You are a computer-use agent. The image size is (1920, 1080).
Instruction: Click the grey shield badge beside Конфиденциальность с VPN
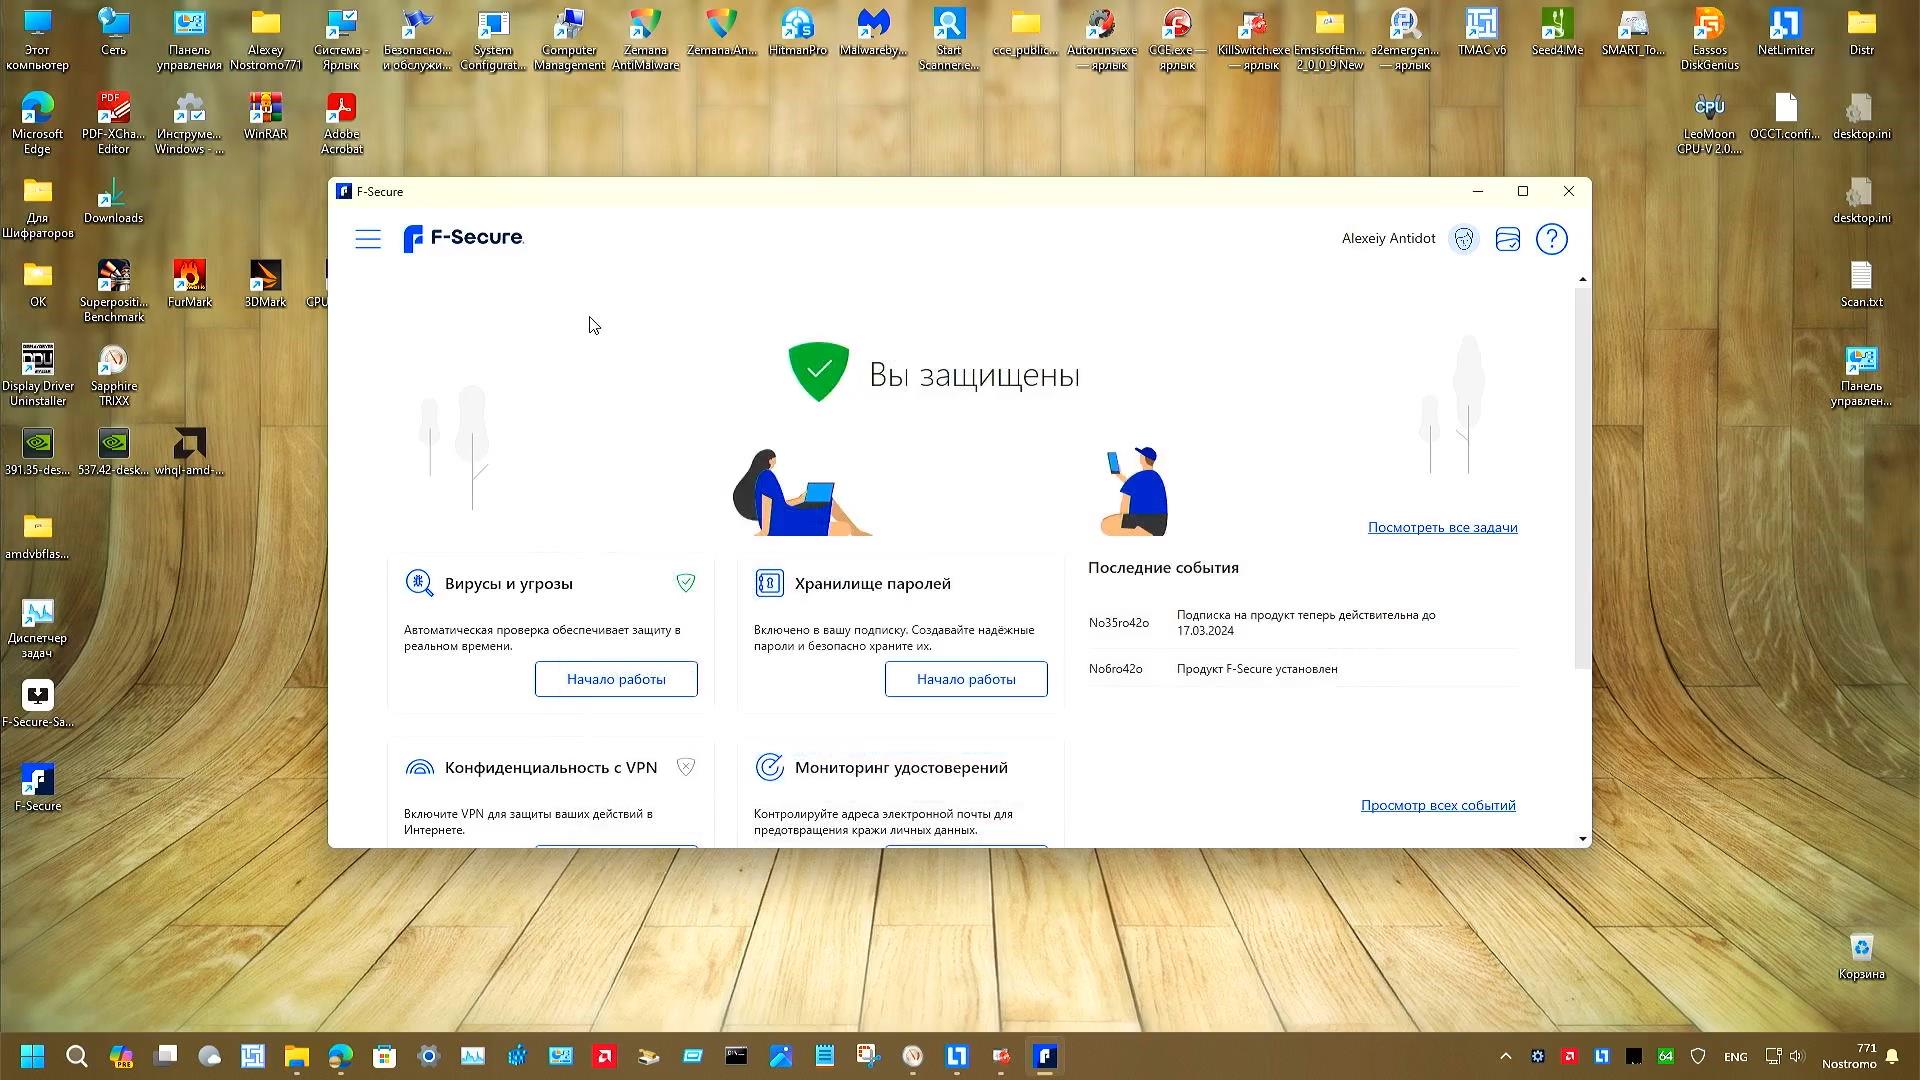(686, 767)
